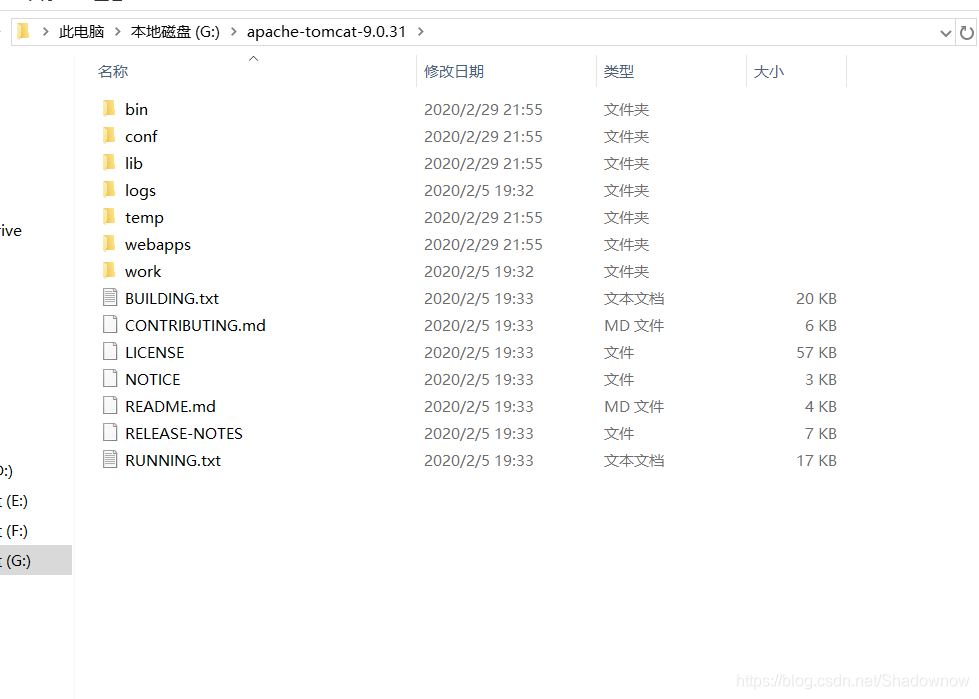Select the highlighted (G:) drive in the sidebar
This screenshot has width=979, height=699.
tap(36, 560)
